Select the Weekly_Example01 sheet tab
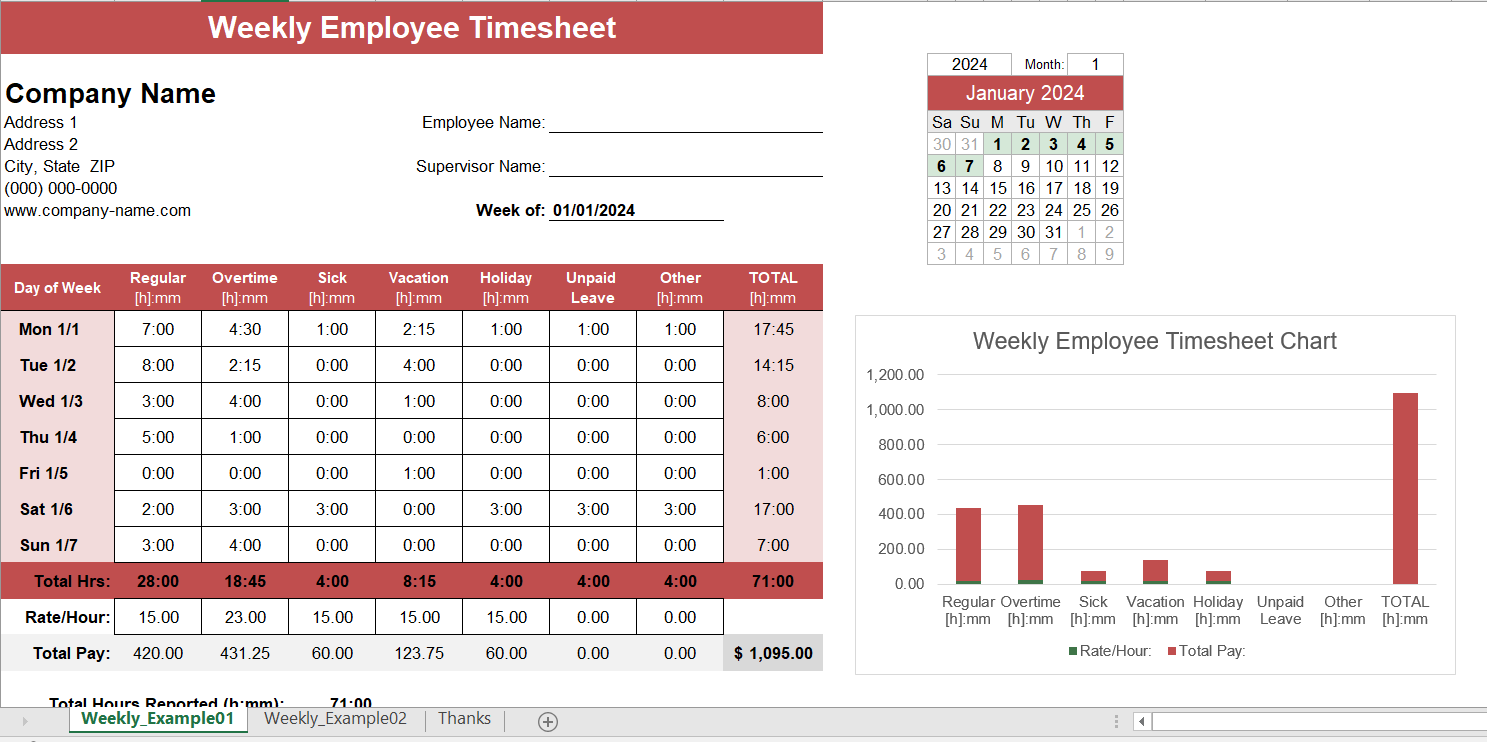The width and height of the screenshot is (1487, 742). 158,719
